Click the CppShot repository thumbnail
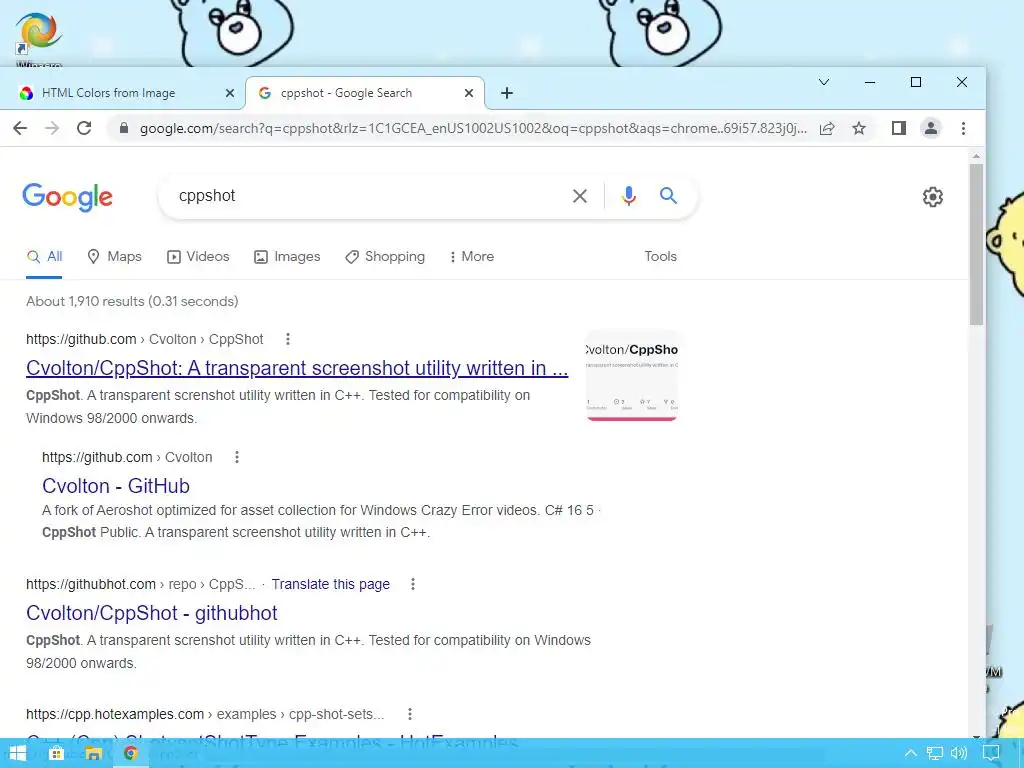The width and height of the screenshot is (1024, 768). click(632, 376)
